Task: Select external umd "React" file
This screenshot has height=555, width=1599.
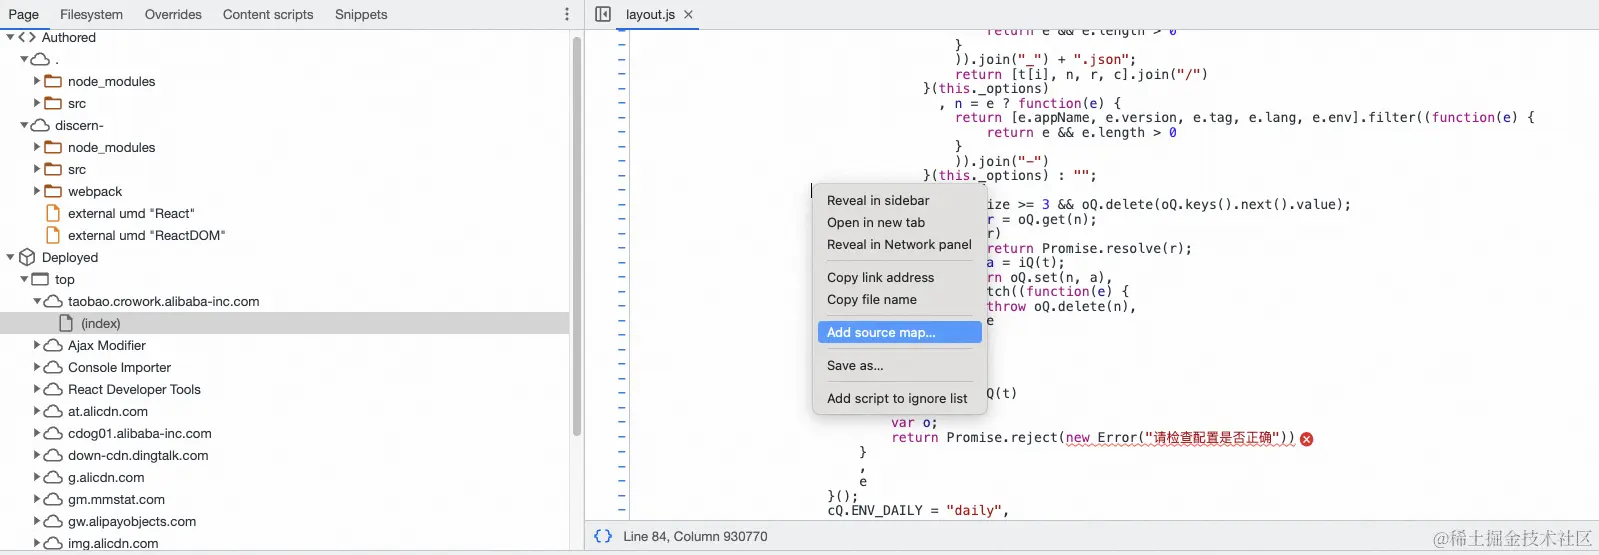Action: pos(131,213)
